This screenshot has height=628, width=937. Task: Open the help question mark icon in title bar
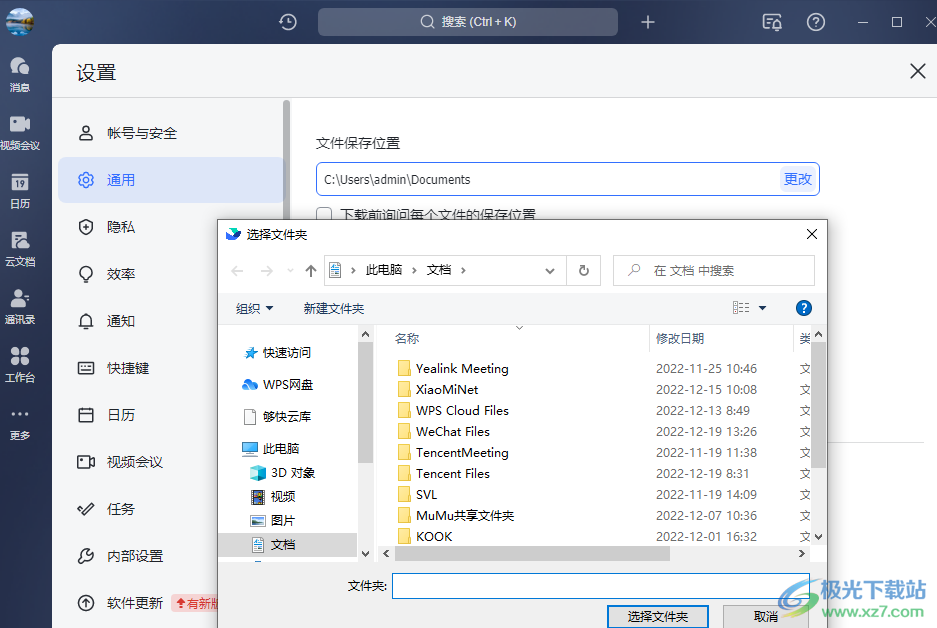[816, 22]
